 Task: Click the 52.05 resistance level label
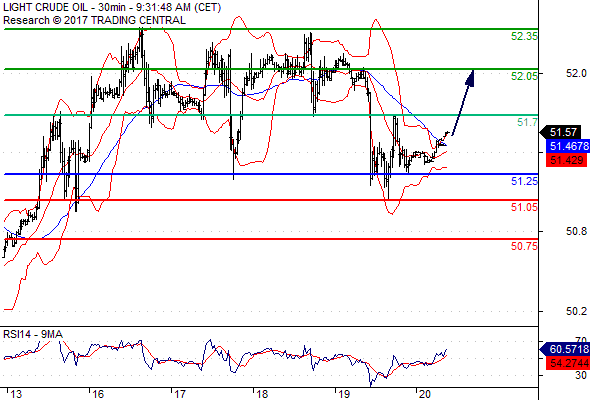(x=524, y=76)
